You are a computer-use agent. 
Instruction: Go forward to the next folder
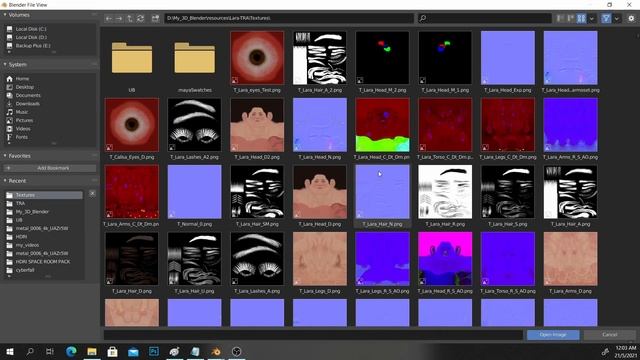tap(119, 18)
